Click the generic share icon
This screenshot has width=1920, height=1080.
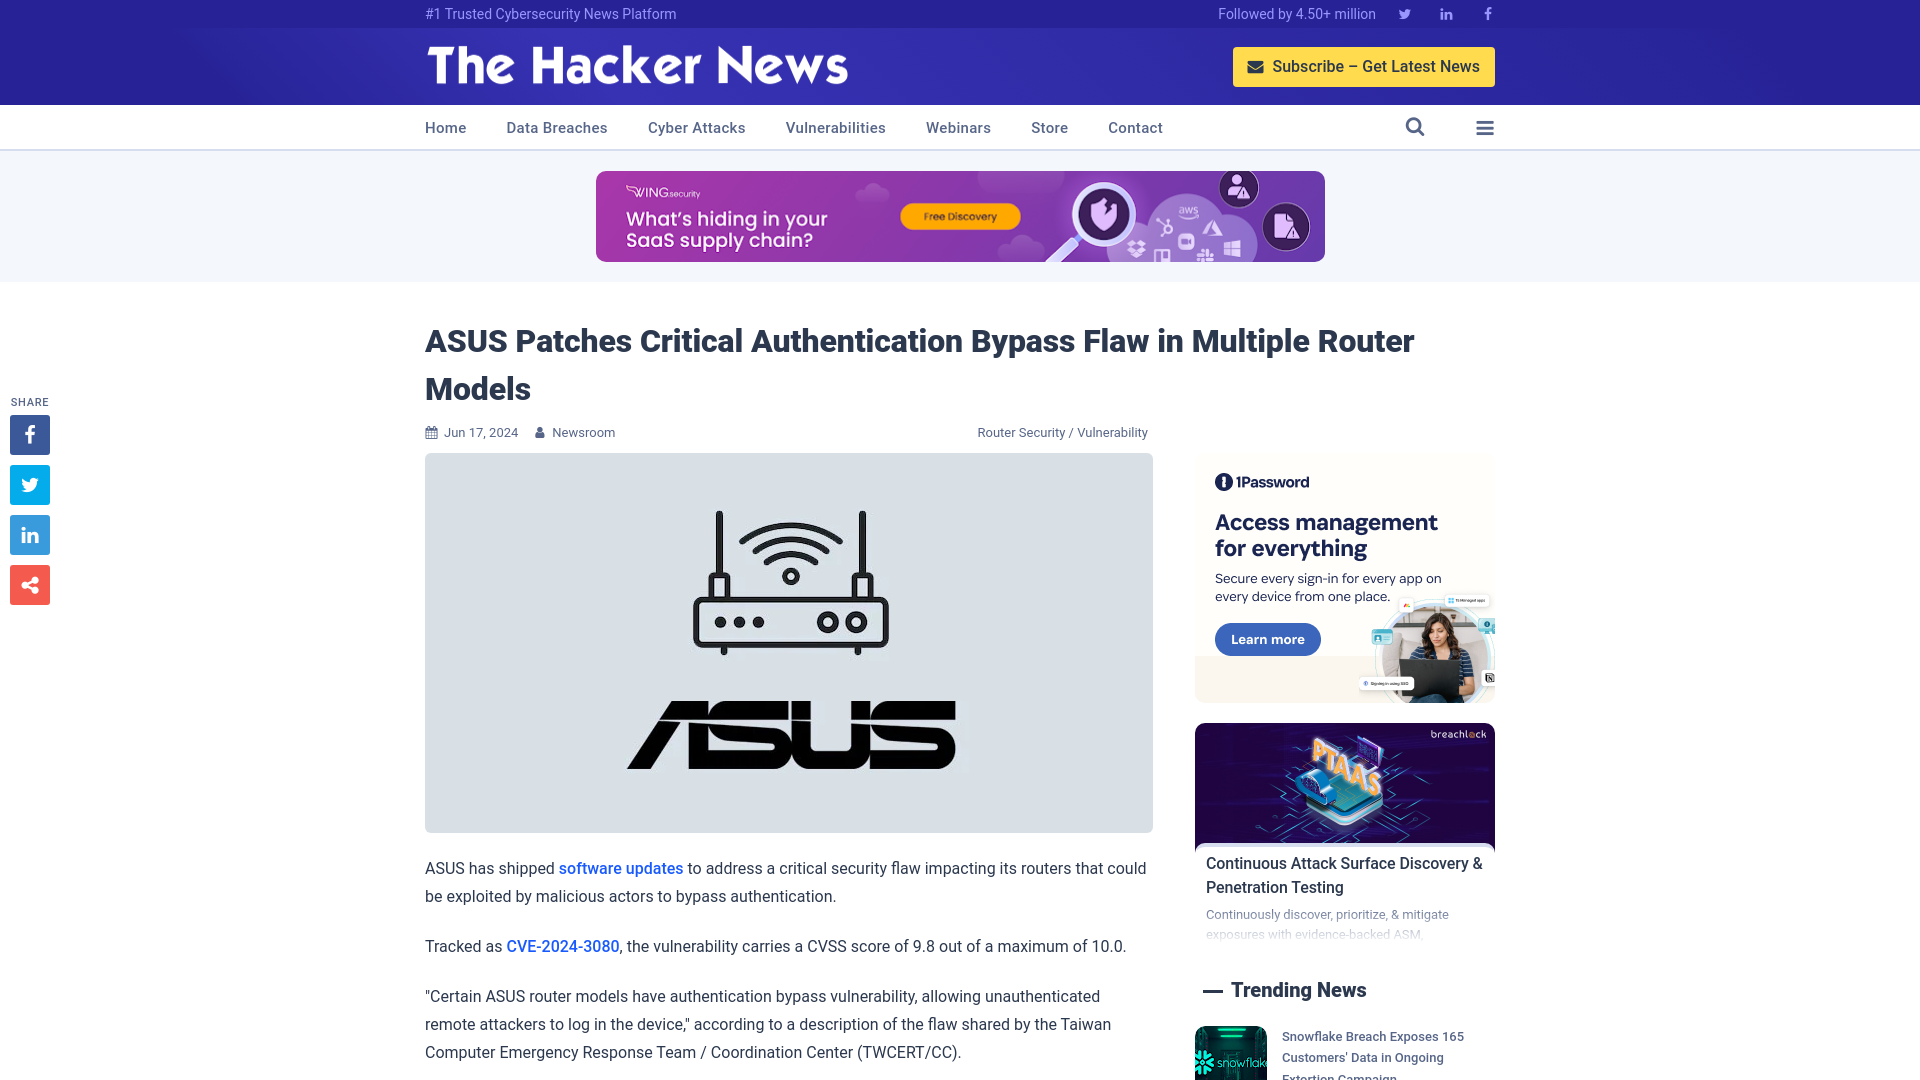[29, 584]
